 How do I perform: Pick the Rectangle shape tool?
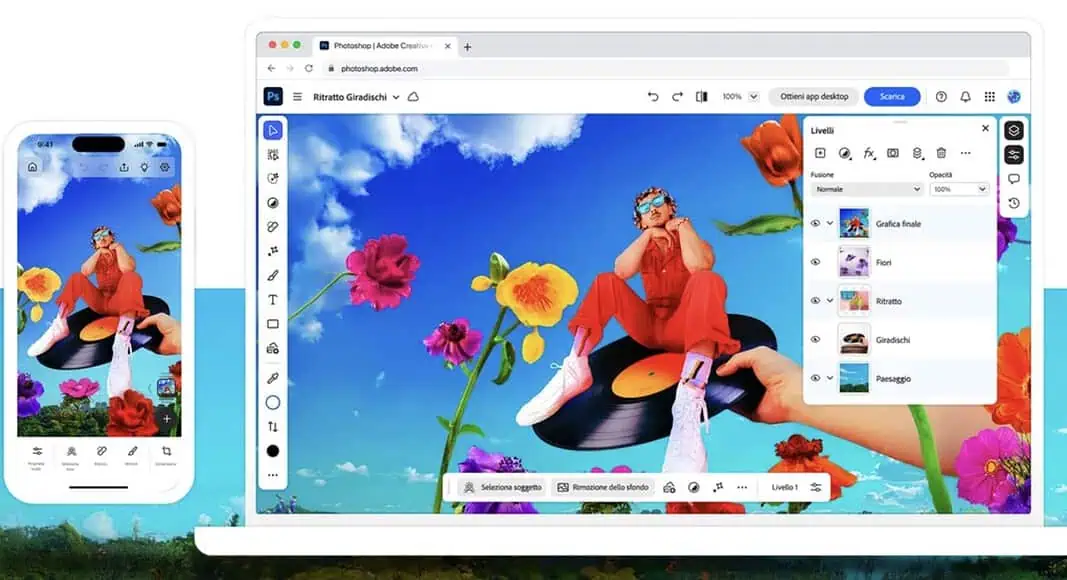pos(272,324)
